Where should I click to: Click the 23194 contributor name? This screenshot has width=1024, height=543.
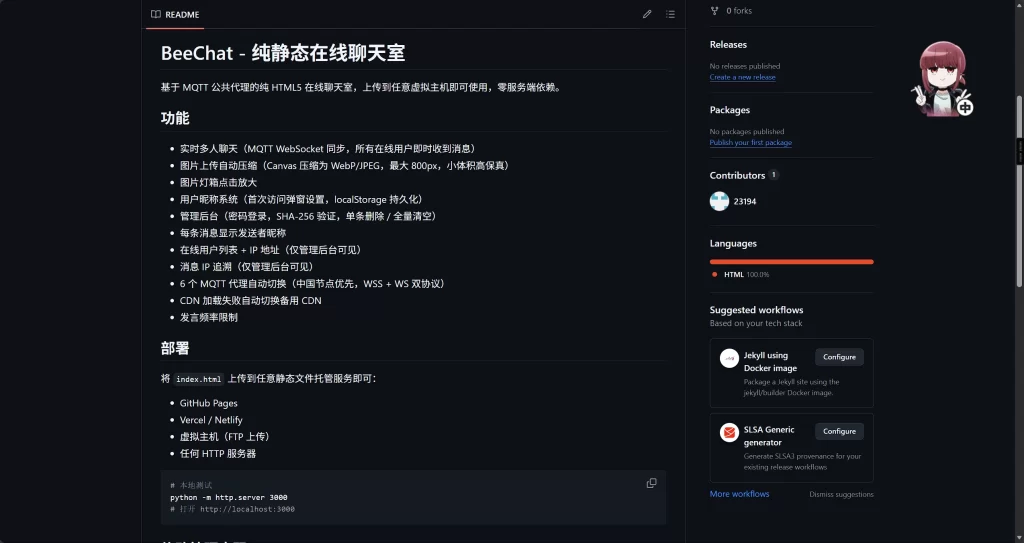[x=744, y=201]
